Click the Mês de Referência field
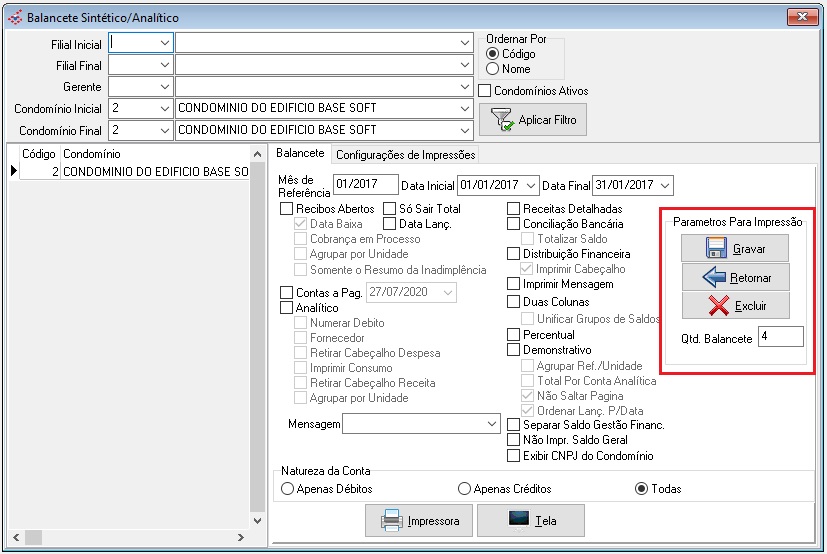Screen dimensions: 827x554 366,185
